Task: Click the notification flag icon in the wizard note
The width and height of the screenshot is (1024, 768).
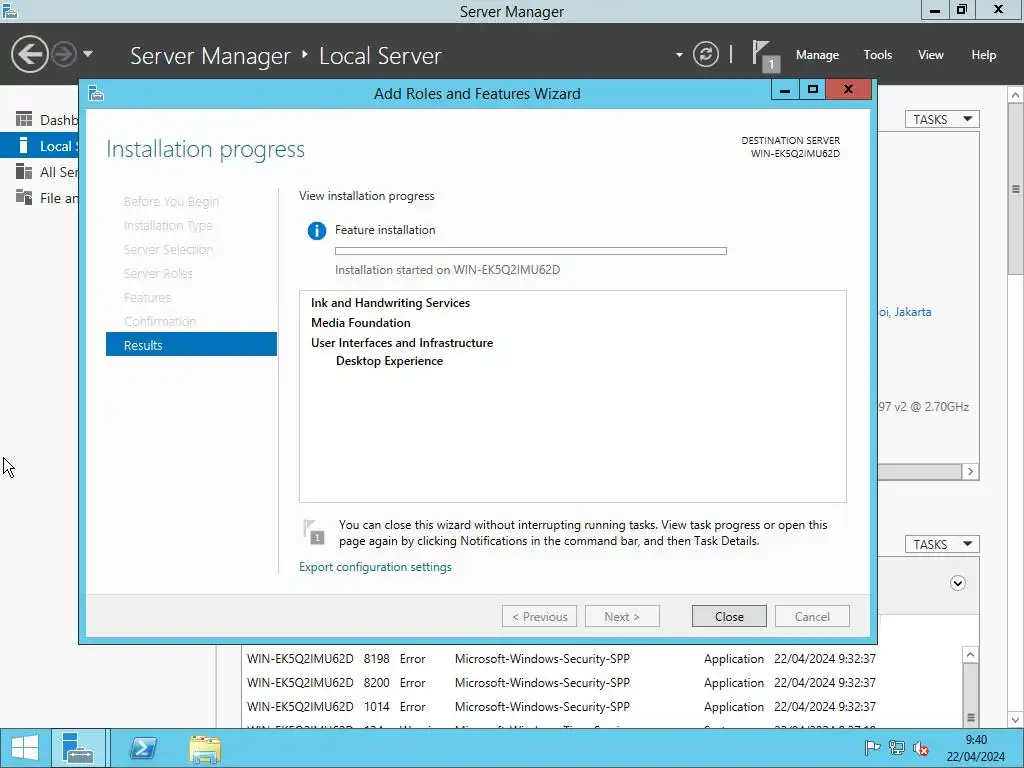Action: (314, 532)
